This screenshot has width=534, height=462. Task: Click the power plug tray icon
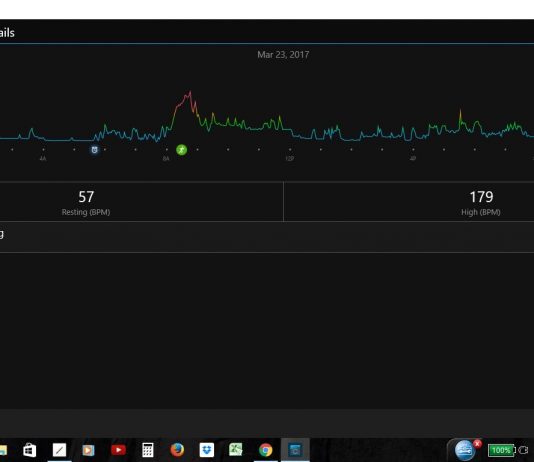click(523, 450)
